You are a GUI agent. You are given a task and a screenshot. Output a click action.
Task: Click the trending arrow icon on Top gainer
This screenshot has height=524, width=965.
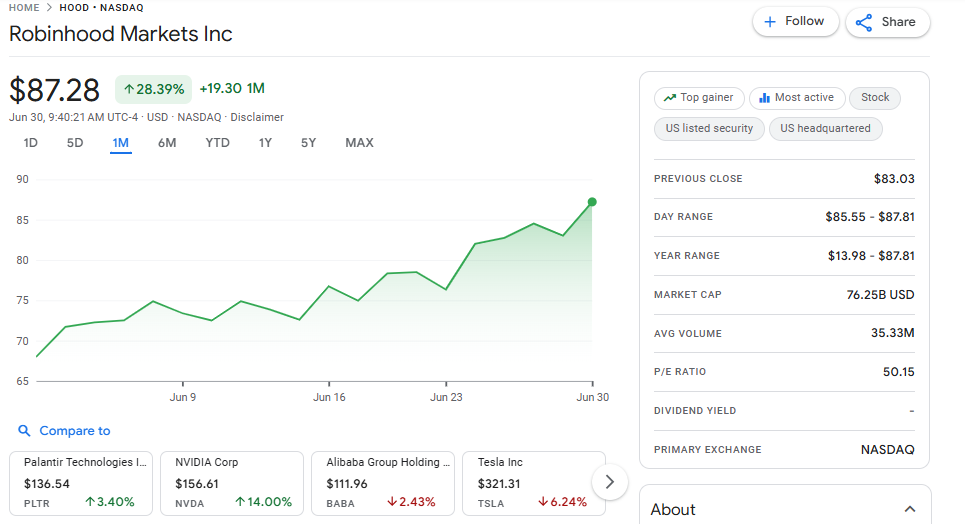point(670,97)
